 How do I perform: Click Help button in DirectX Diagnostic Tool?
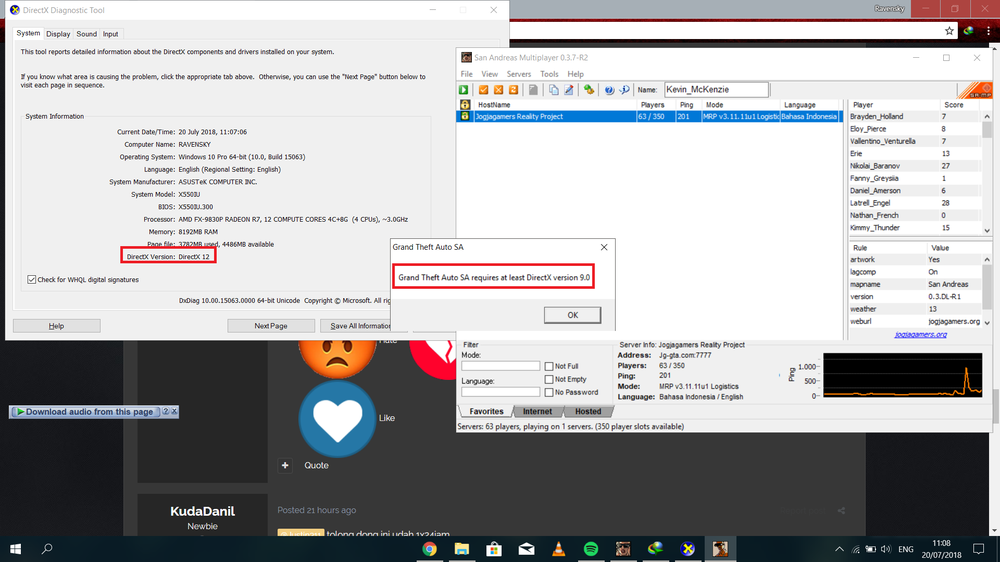click(56, 326)
